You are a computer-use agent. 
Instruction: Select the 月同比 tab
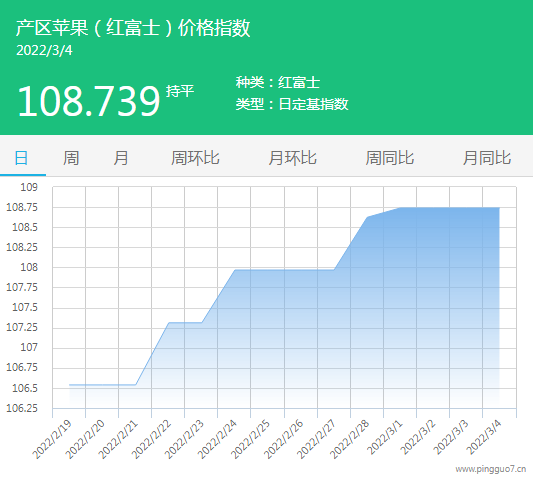point(487,158)
